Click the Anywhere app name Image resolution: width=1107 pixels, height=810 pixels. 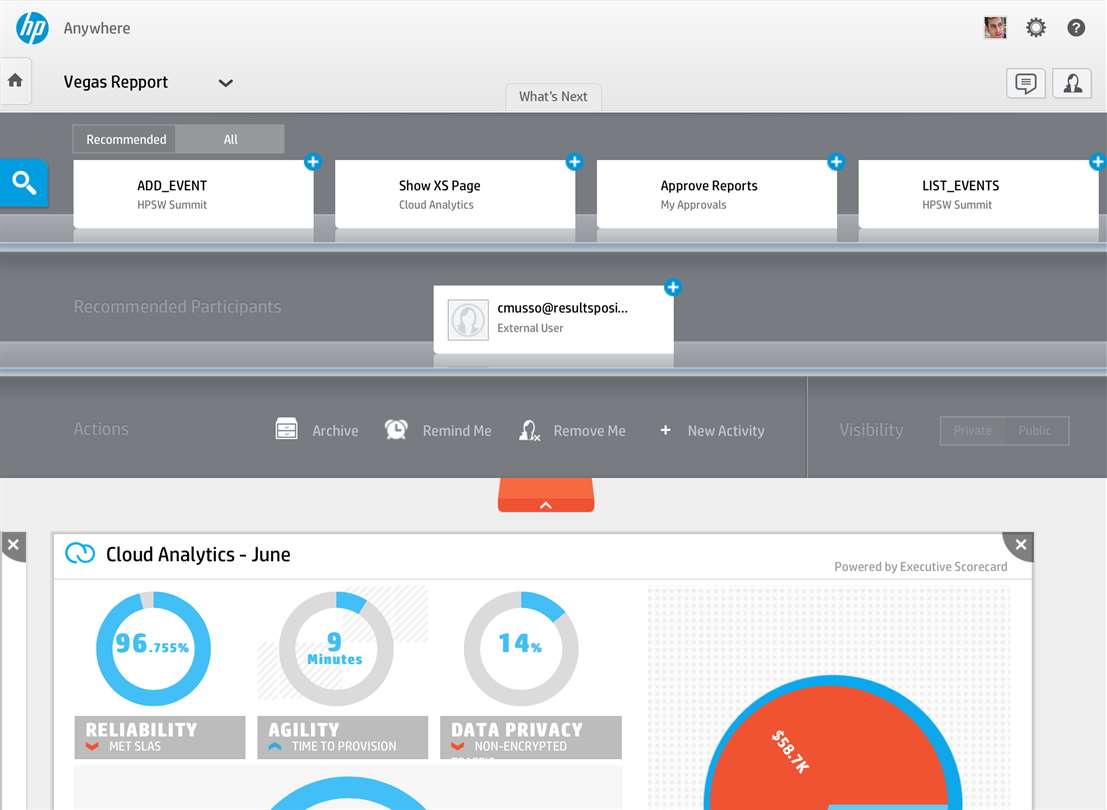[97, 28]
